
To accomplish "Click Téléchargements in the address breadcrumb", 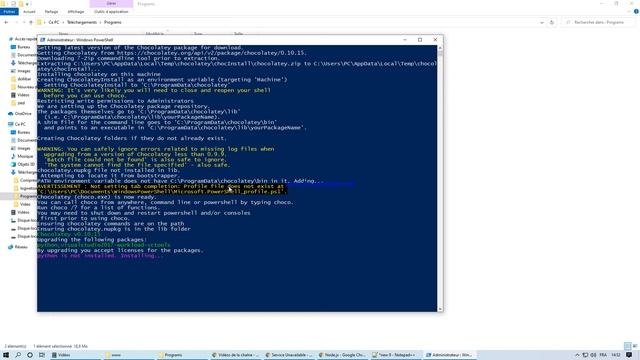I will (82, 22).
